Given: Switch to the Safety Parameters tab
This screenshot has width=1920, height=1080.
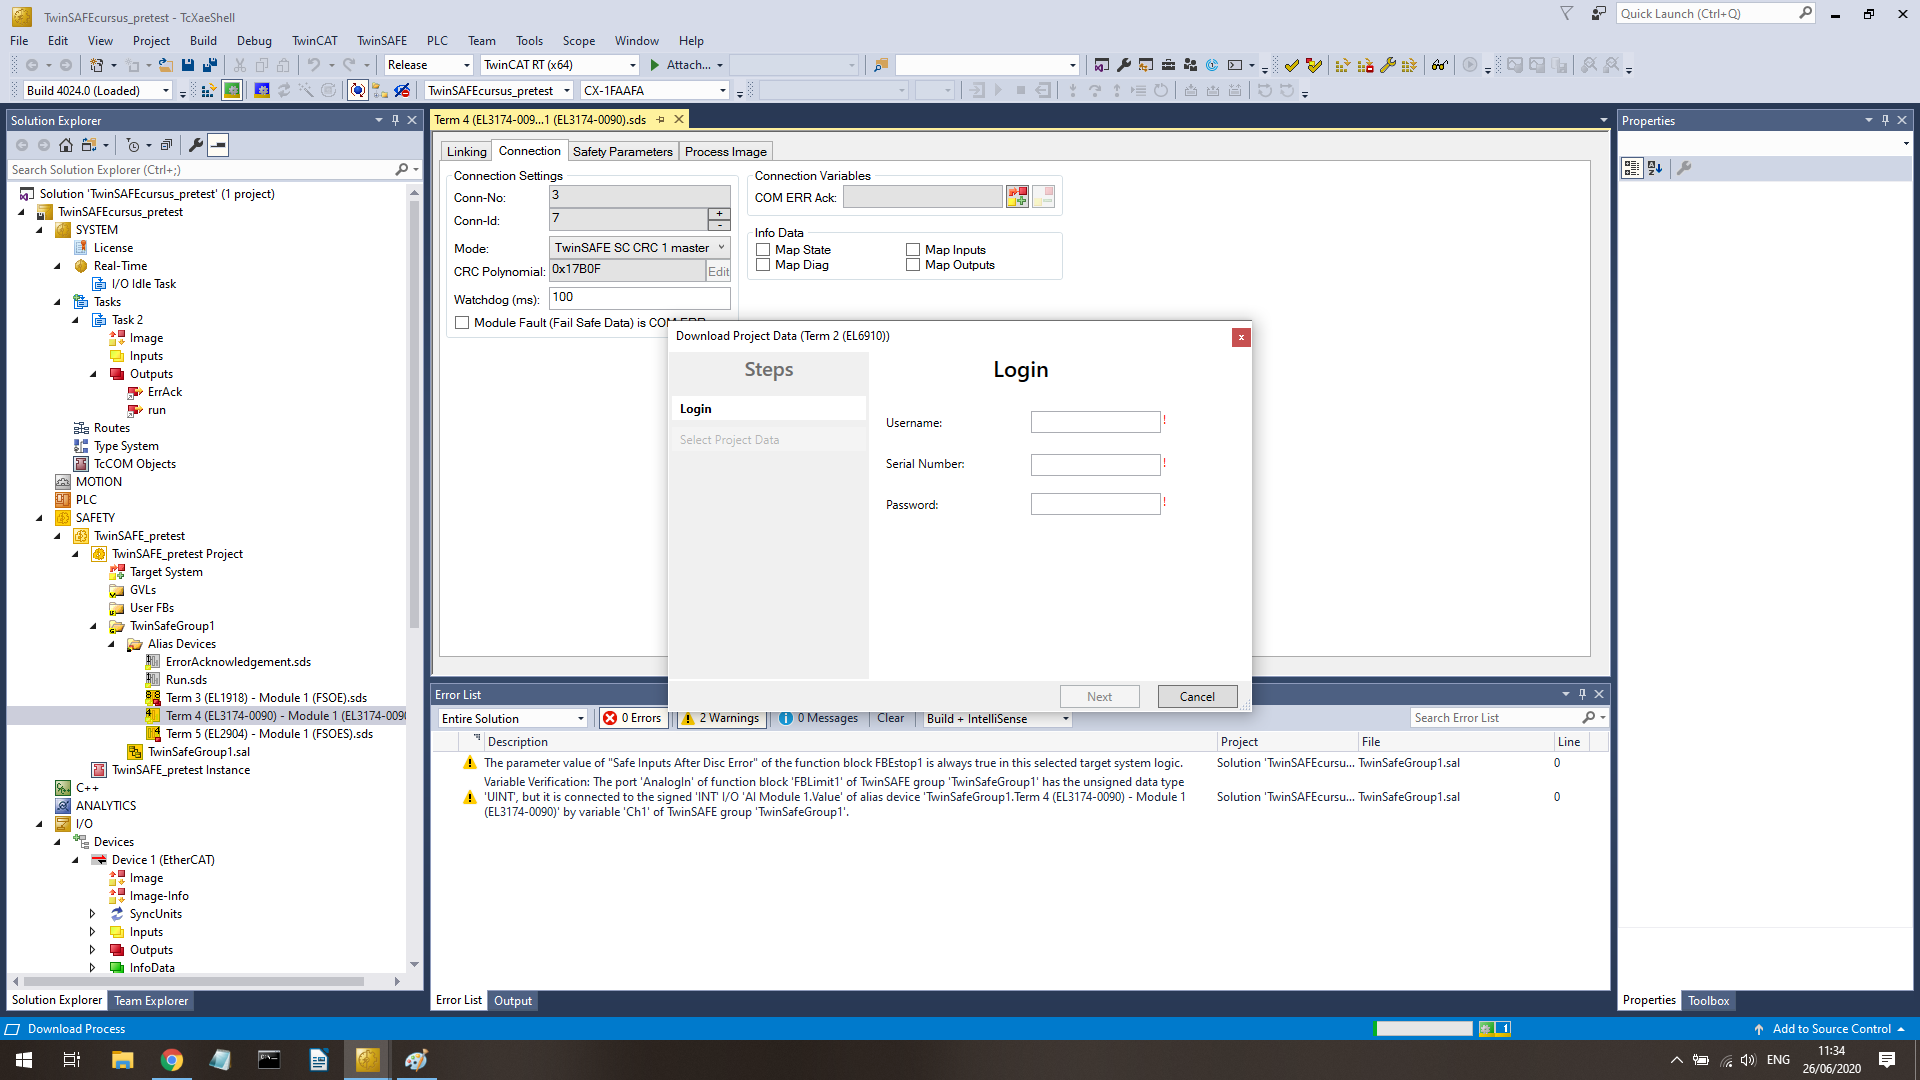Looking at the screenshot, I should point(622,152).
